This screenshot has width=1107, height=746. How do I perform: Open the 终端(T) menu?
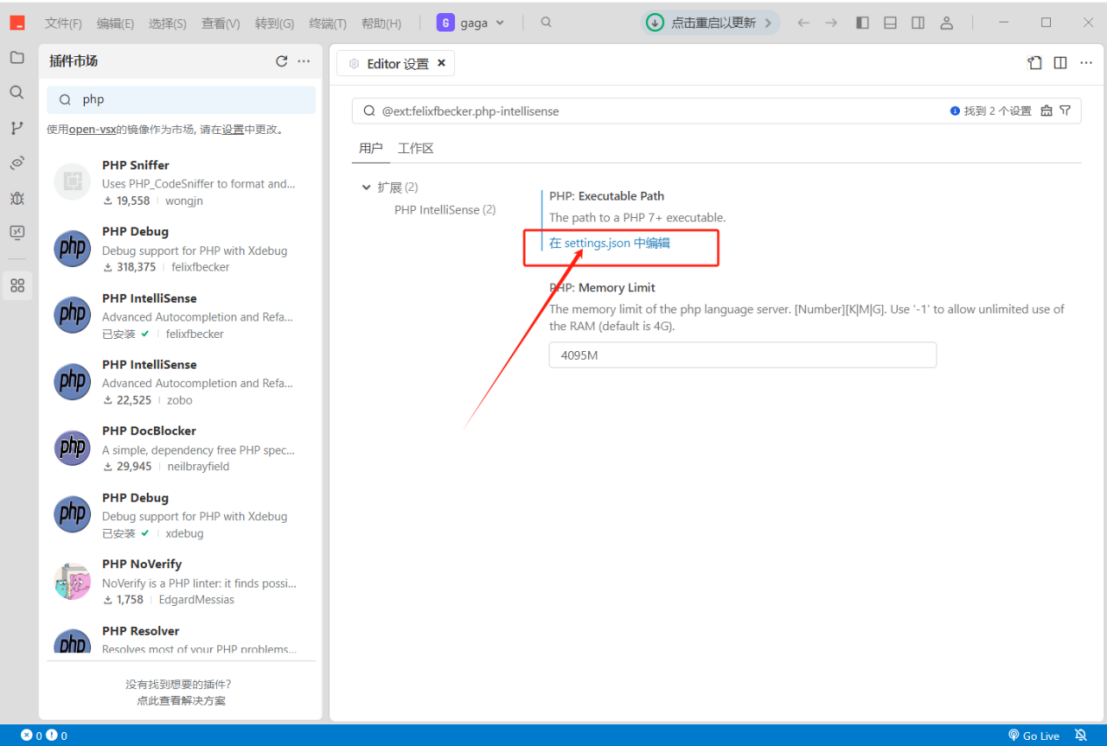tap(328, 23)
